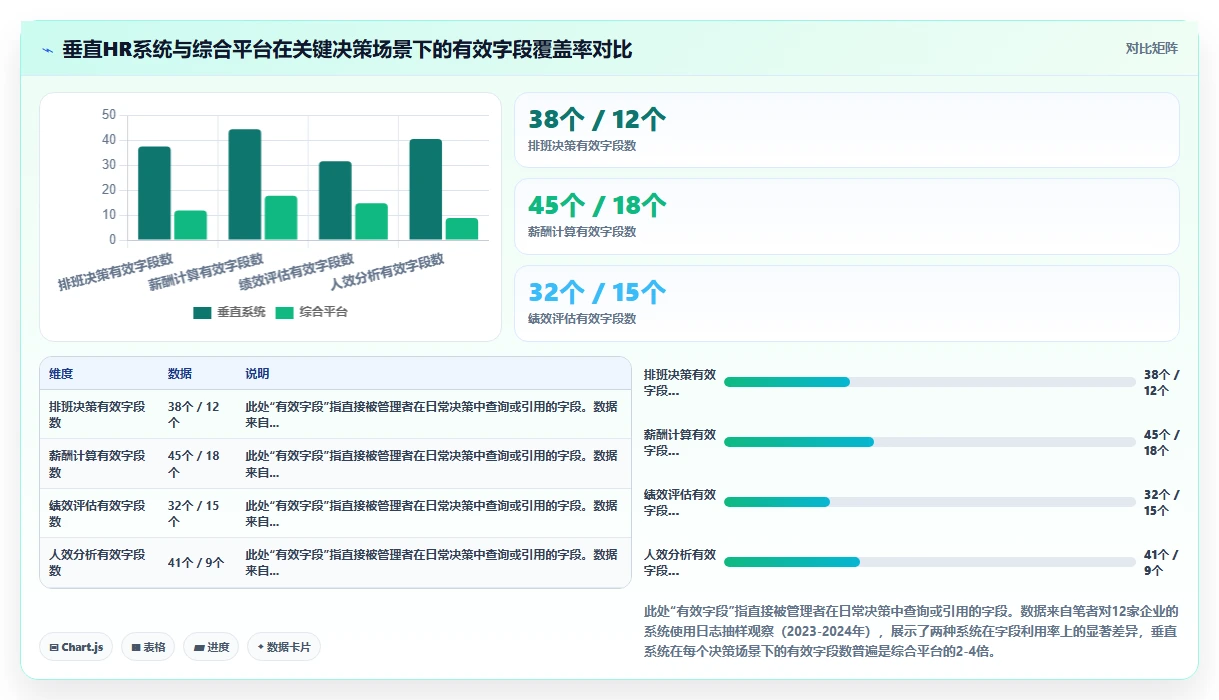Click the 38个 / 12个 table data cell
Viewport: 1219px width, 700px height.
pyautogui.click(x=197, y=414)
